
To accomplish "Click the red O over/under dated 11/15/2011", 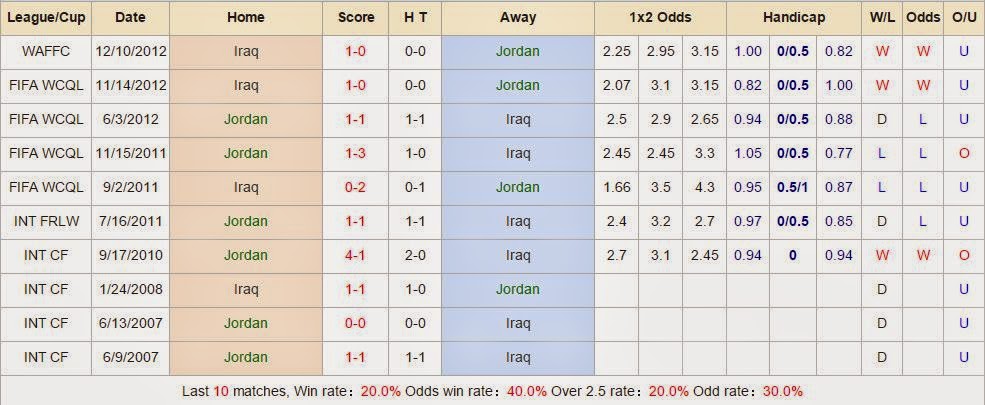I will coord(964,153).
